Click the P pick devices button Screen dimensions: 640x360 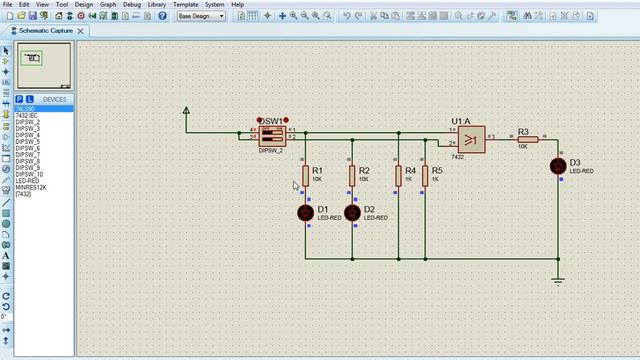(x=19, y=99)
